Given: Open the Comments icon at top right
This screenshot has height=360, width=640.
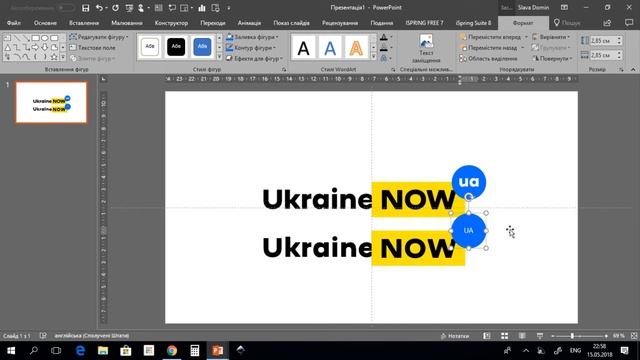Looking at the screenshot, I should [x=629, y=23].
